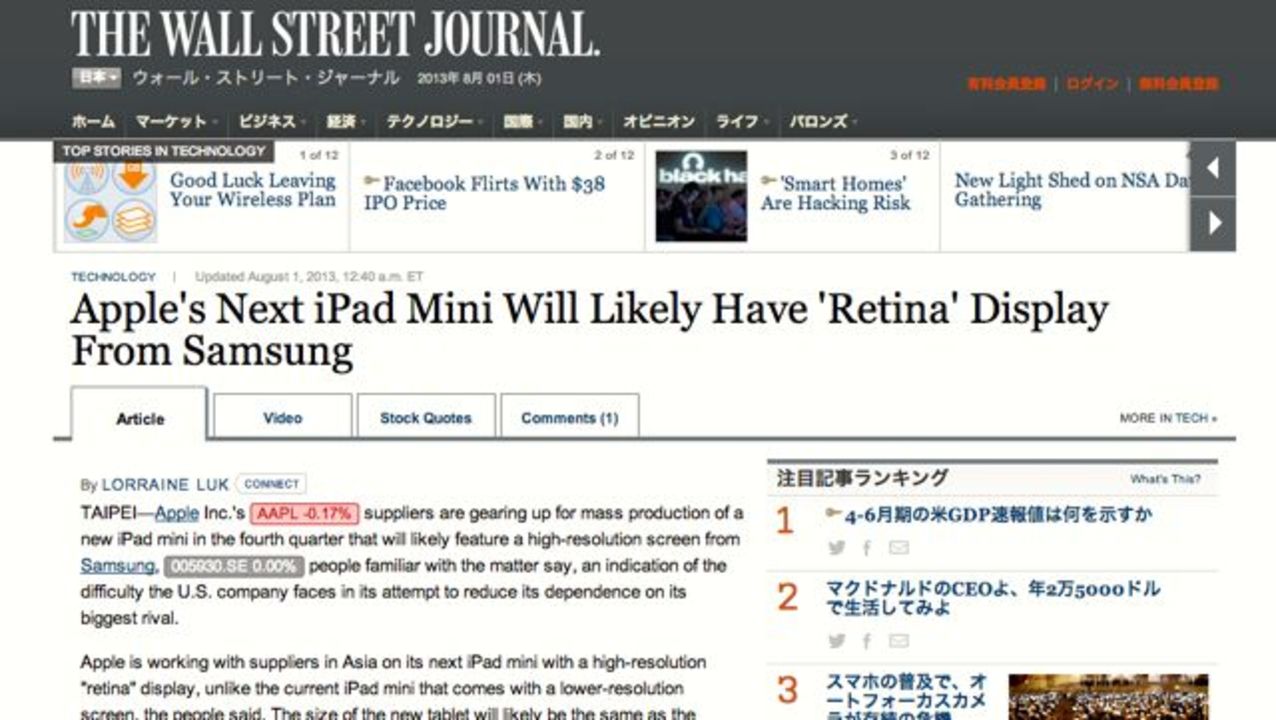The image size is (1276, 720).
Task: Share ranking story 2 on Twitter
Action: click(x=837, y=640)
